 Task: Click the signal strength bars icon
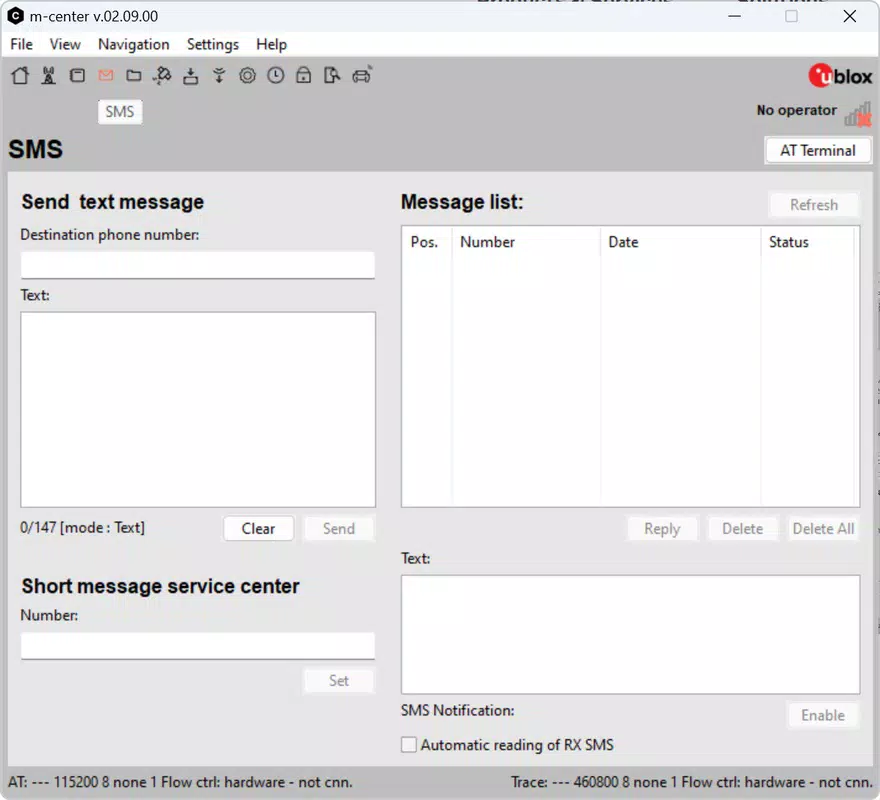[858, 114]
